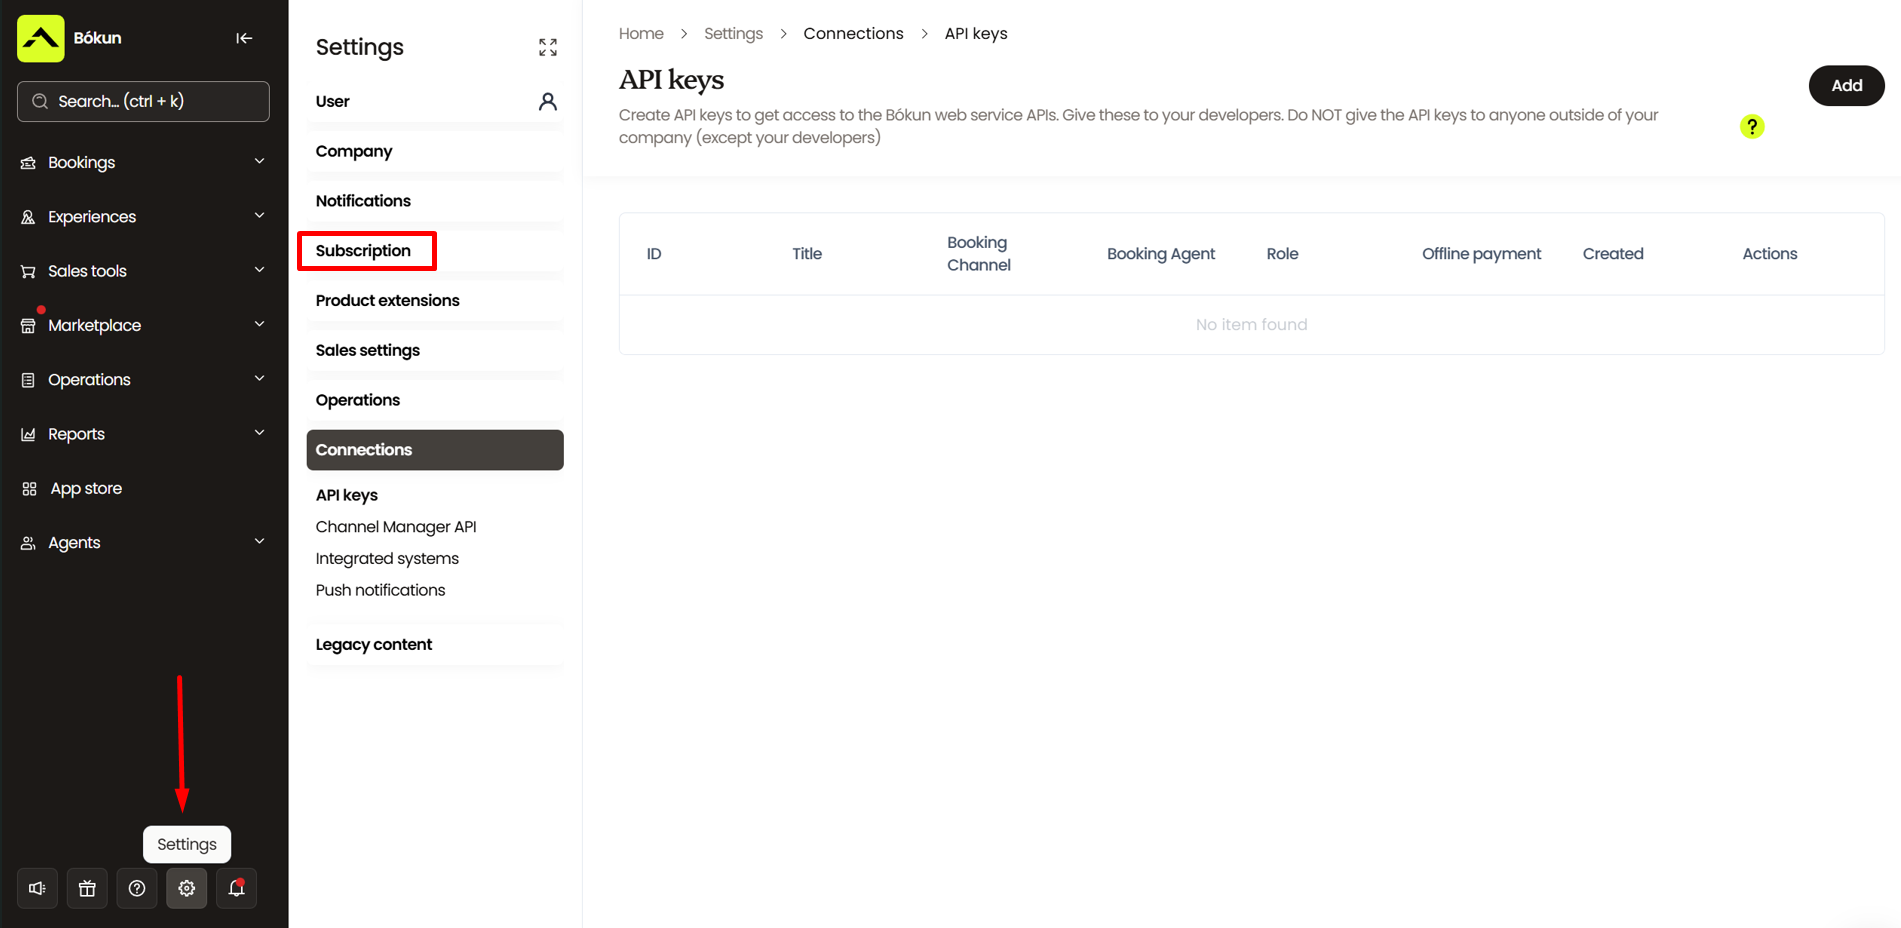1901x928 pixels.
Task: Open the gift icon in bottom bar
Action: point(87,888)
